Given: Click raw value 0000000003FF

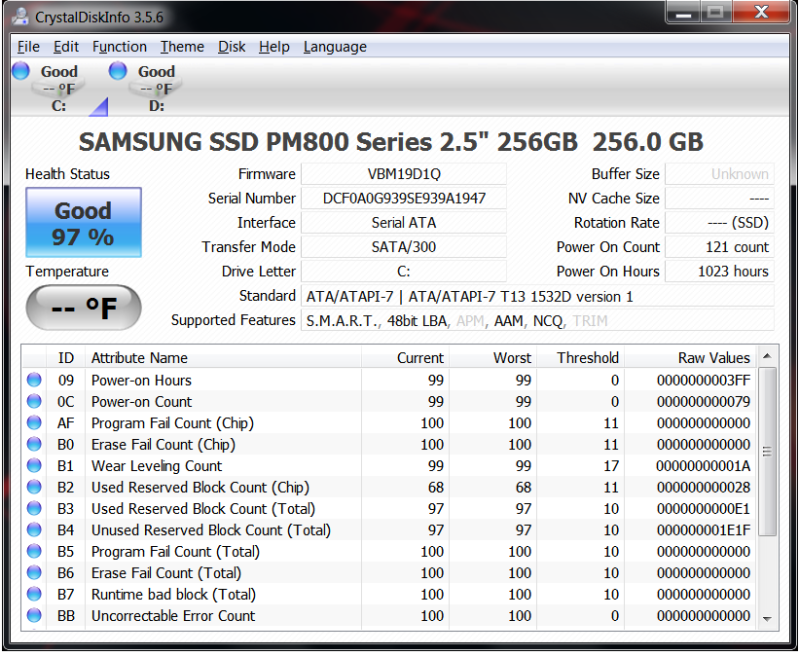Looking at the screenshot, I should pyautogui.click(x=703, y=380).
